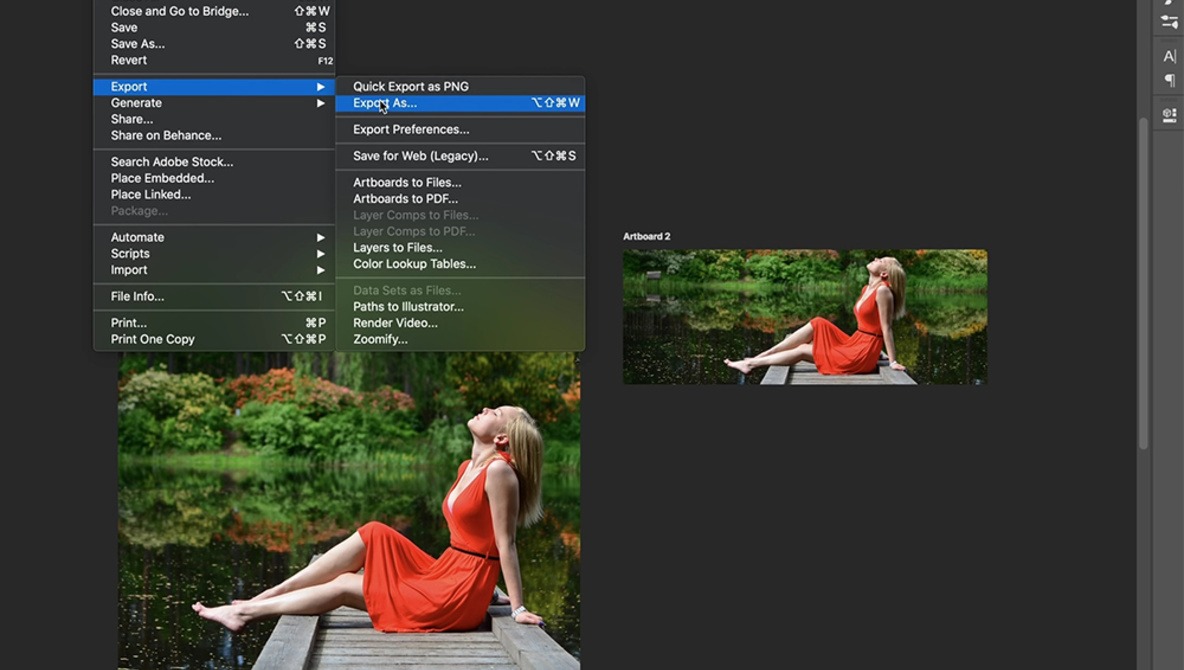Expand the Generate submenu arrow
This screenshot has width=1184, height=670.
click(x=321, y=103)
